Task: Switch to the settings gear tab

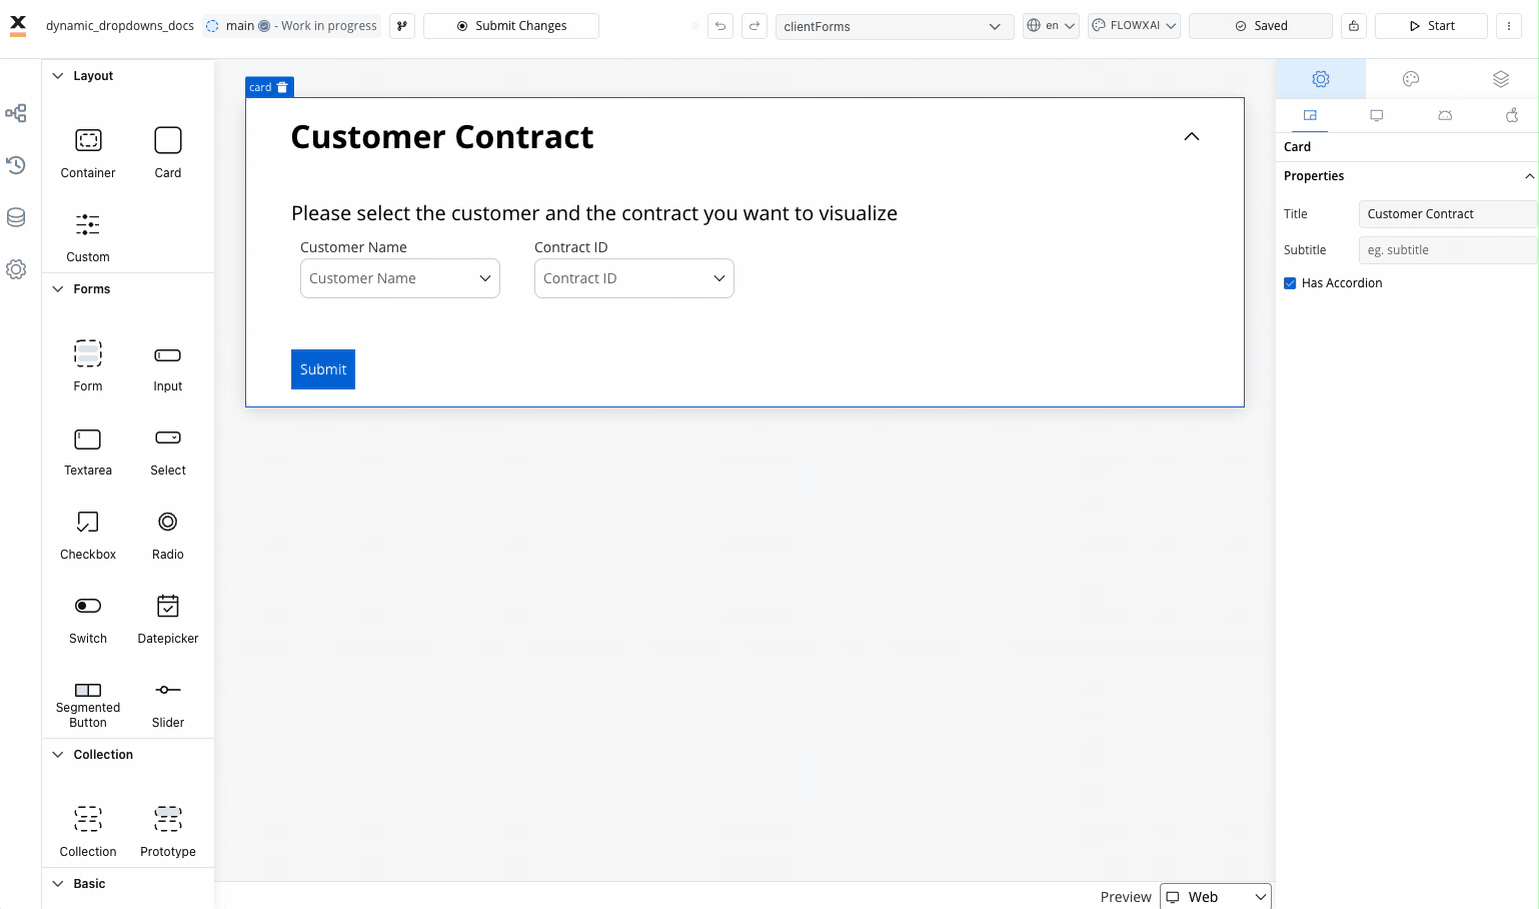Action: tap(1321, 79)
